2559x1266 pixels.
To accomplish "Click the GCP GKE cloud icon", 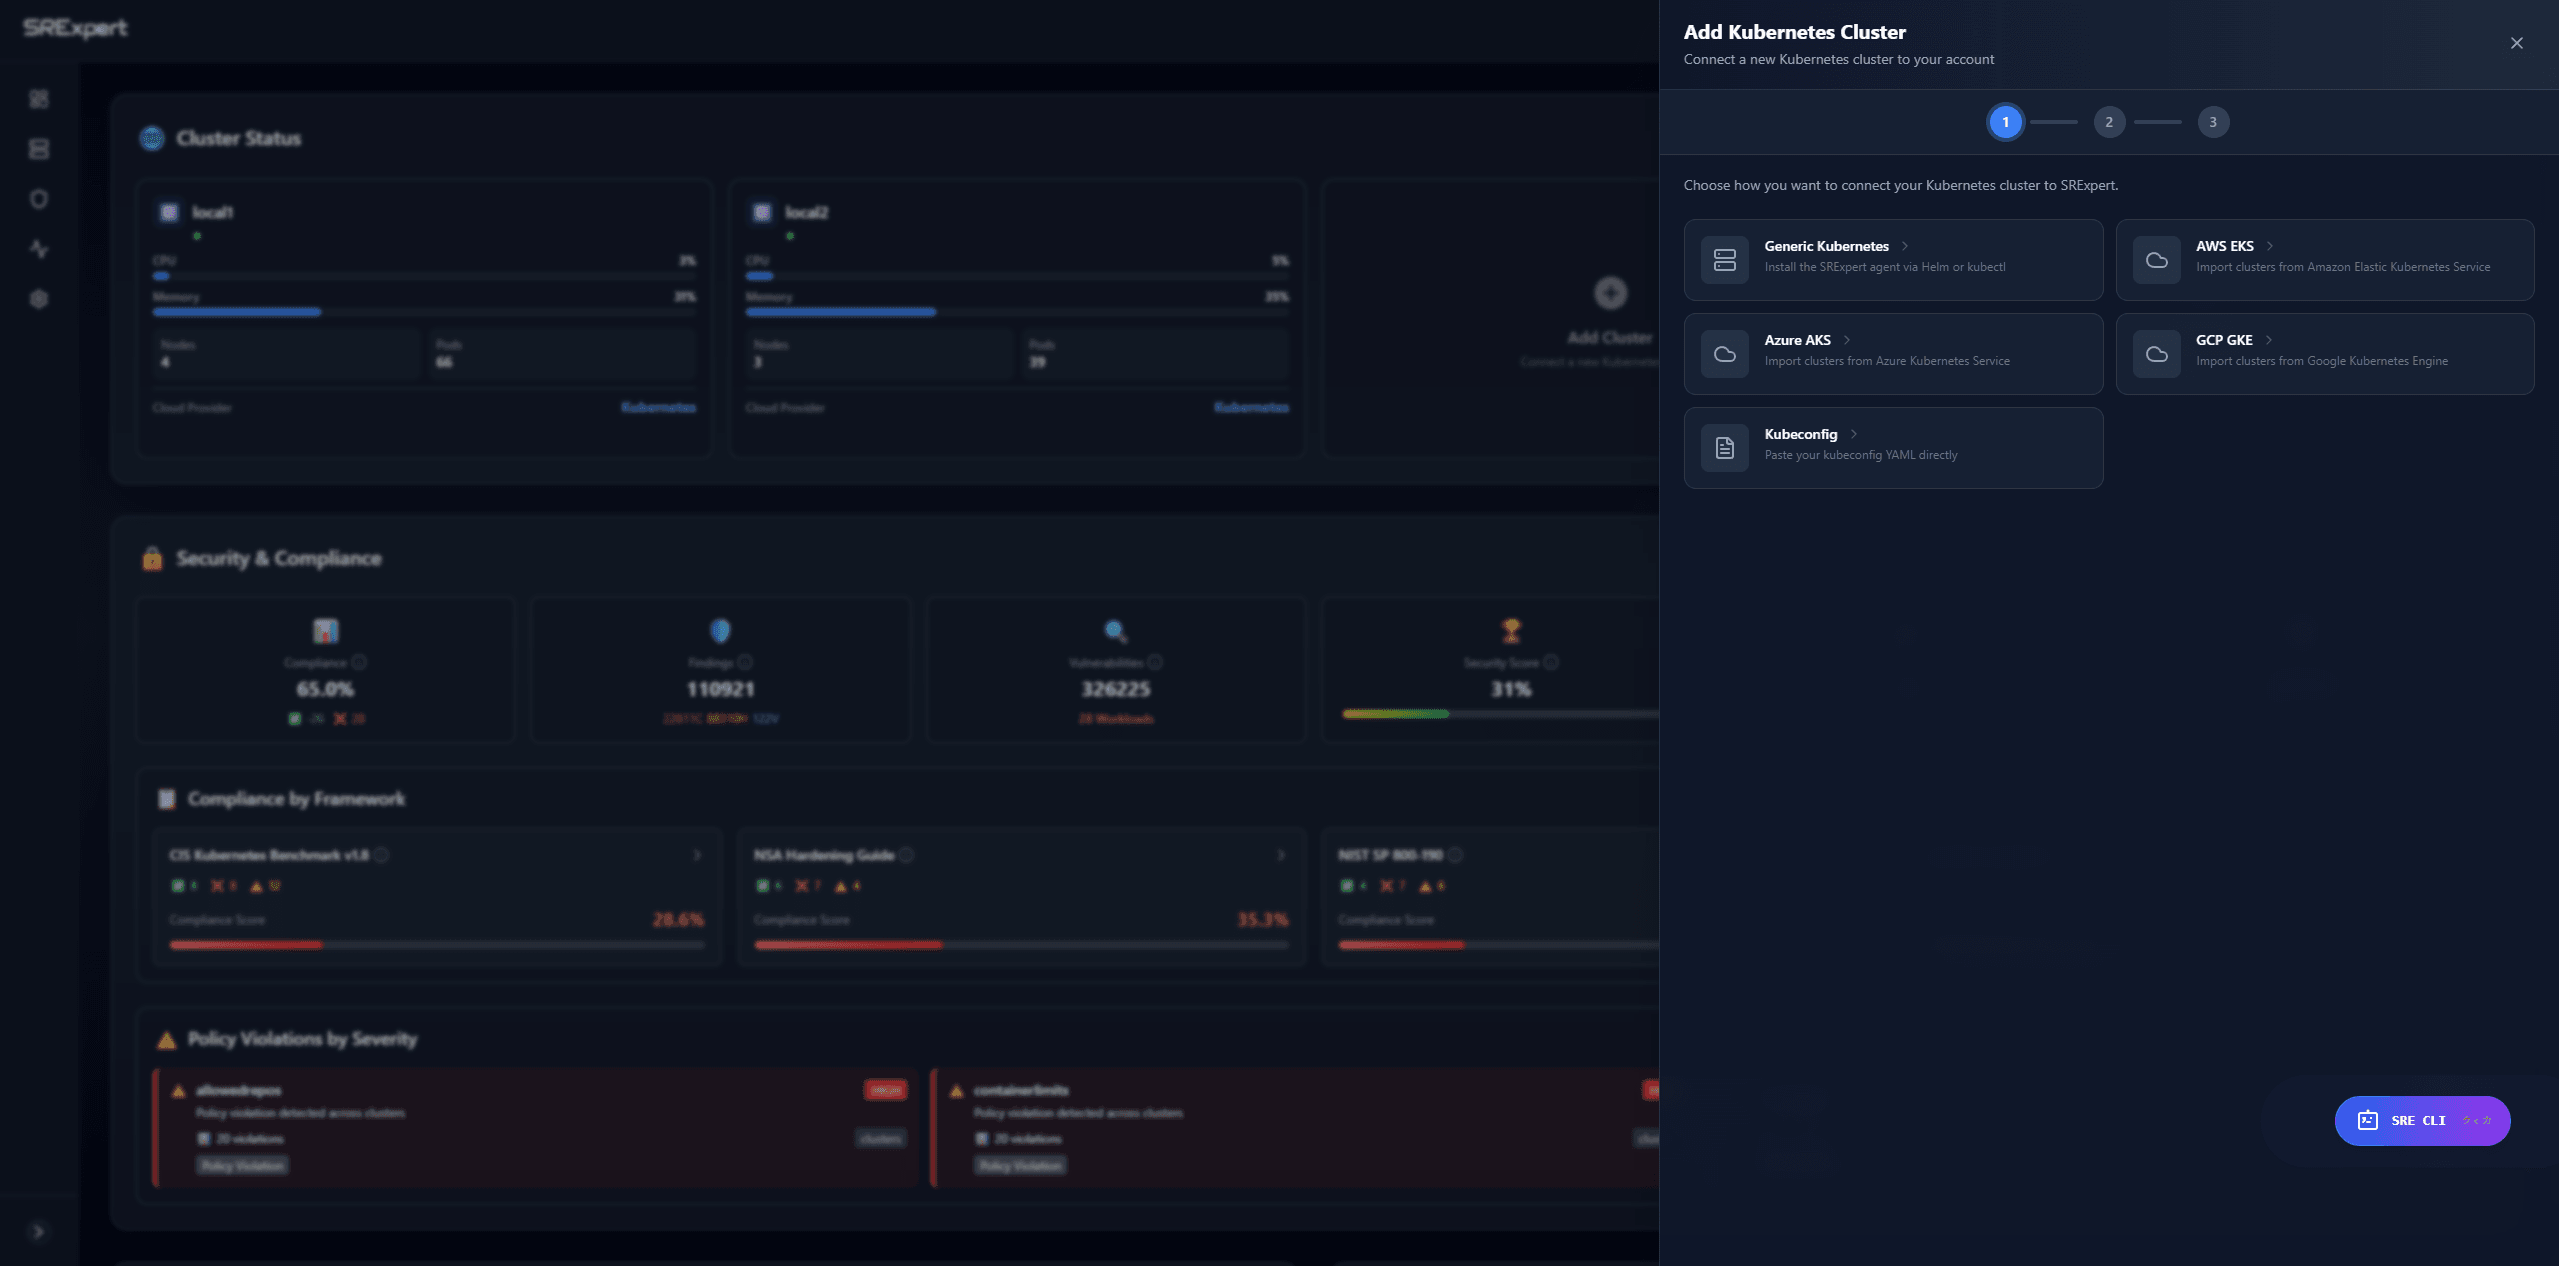I will click(x=2156, y=354).
